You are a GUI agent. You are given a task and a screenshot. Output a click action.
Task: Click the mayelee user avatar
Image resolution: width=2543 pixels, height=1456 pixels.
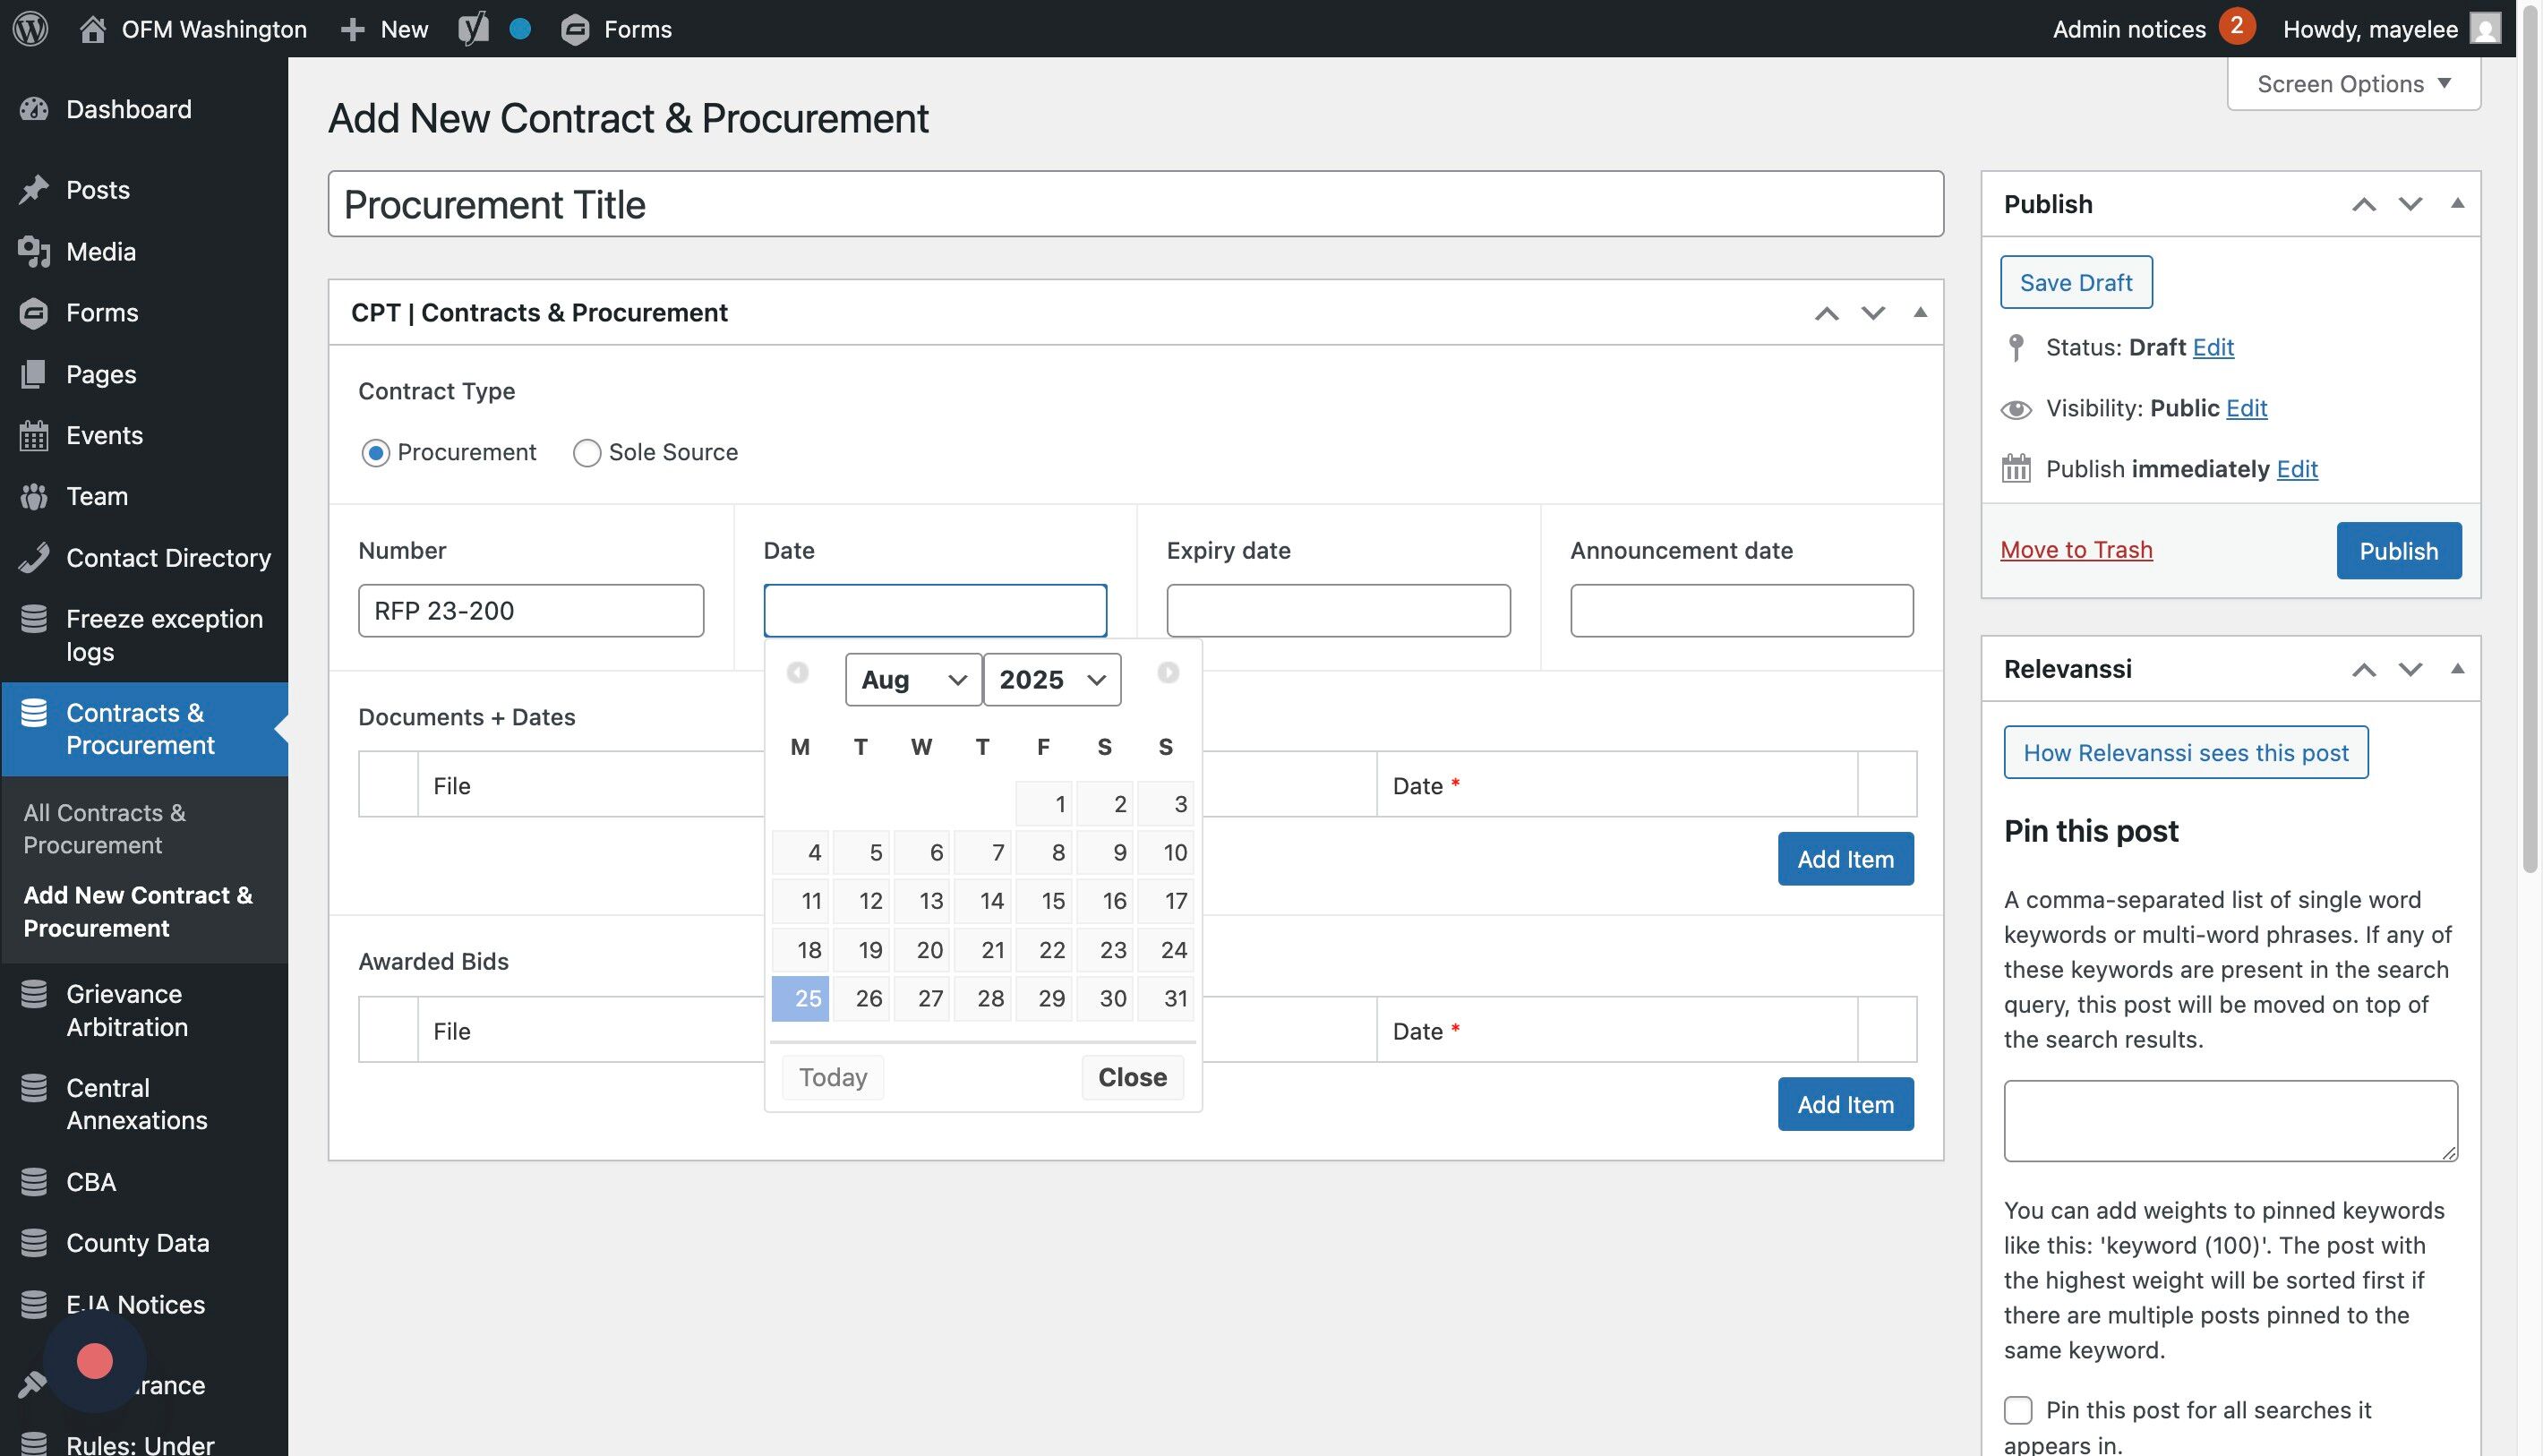2485,28
